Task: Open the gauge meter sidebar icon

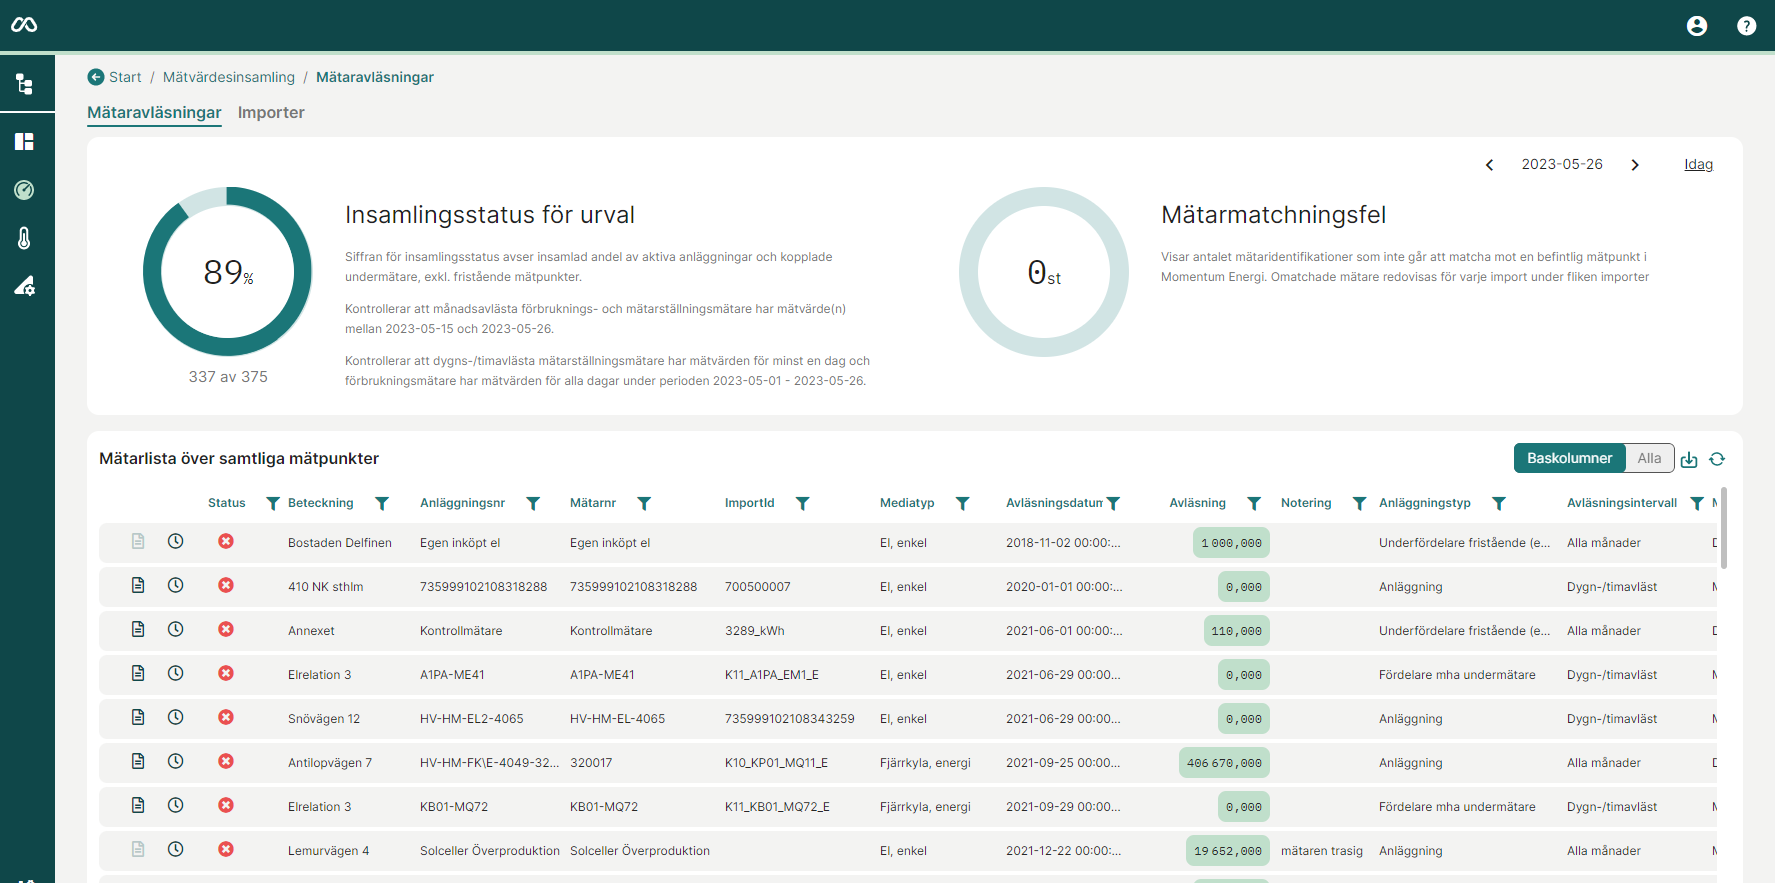Action: tap(24, 190)
